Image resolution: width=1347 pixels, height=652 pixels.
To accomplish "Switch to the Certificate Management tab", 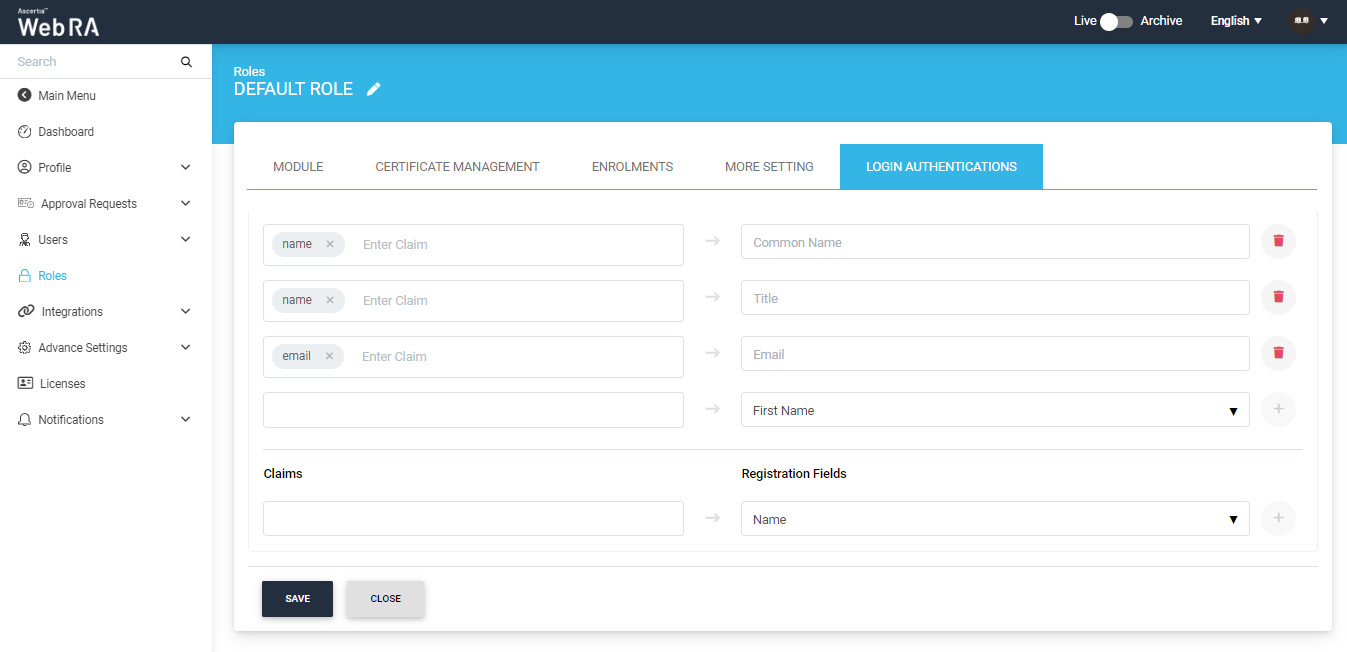I will coord(457,167).
